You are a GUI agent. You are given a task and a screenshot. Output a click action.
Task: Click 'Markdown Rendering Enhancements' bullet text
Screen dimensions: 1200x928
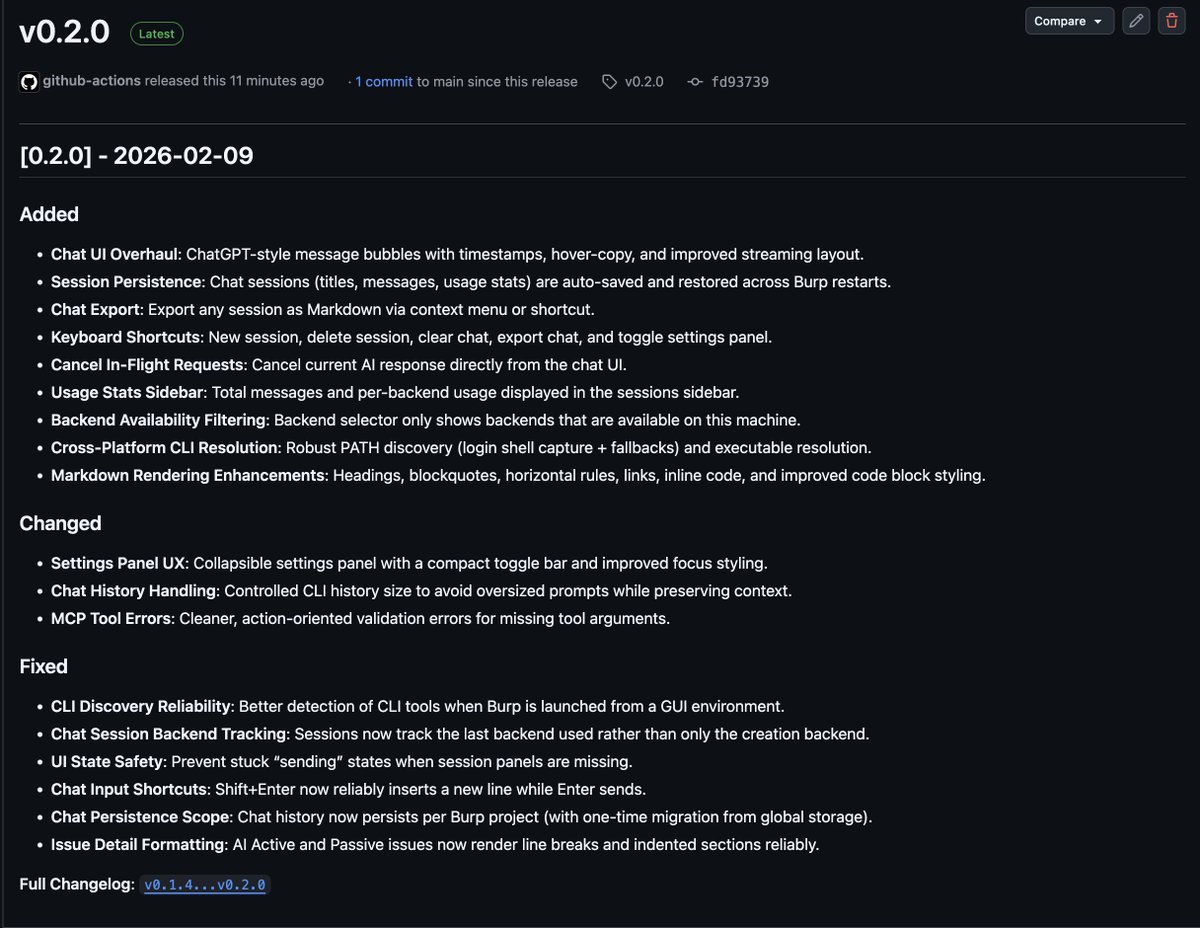pos(188,475)
